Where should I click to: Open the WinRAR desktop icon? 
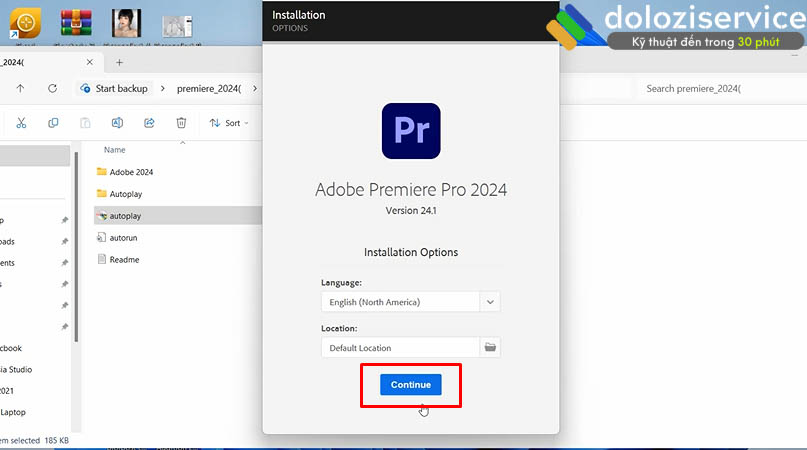click(x=77, y=23)
